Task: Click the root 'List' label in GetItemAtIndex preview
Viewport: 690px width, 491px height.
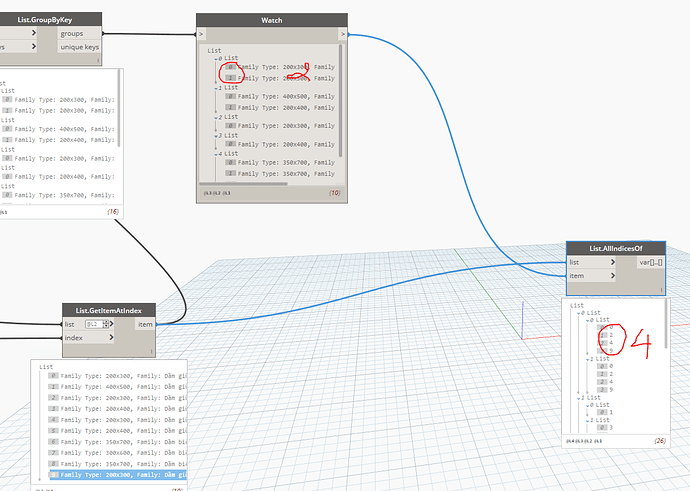Action: pyautogui.click(x=46, y=366)
